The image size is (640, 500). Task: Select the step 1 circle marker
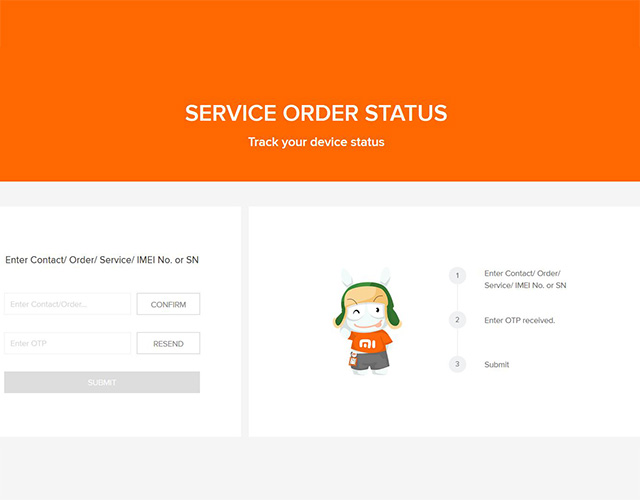457,276
